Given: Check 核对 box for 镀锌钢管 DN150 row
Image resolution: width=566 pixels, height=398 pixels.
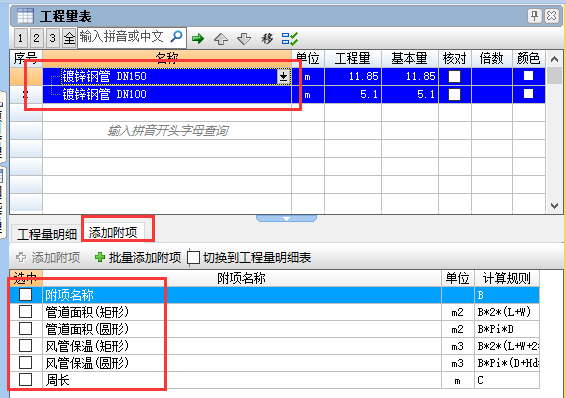Looking at the screenshot, I should coord(454,76).
